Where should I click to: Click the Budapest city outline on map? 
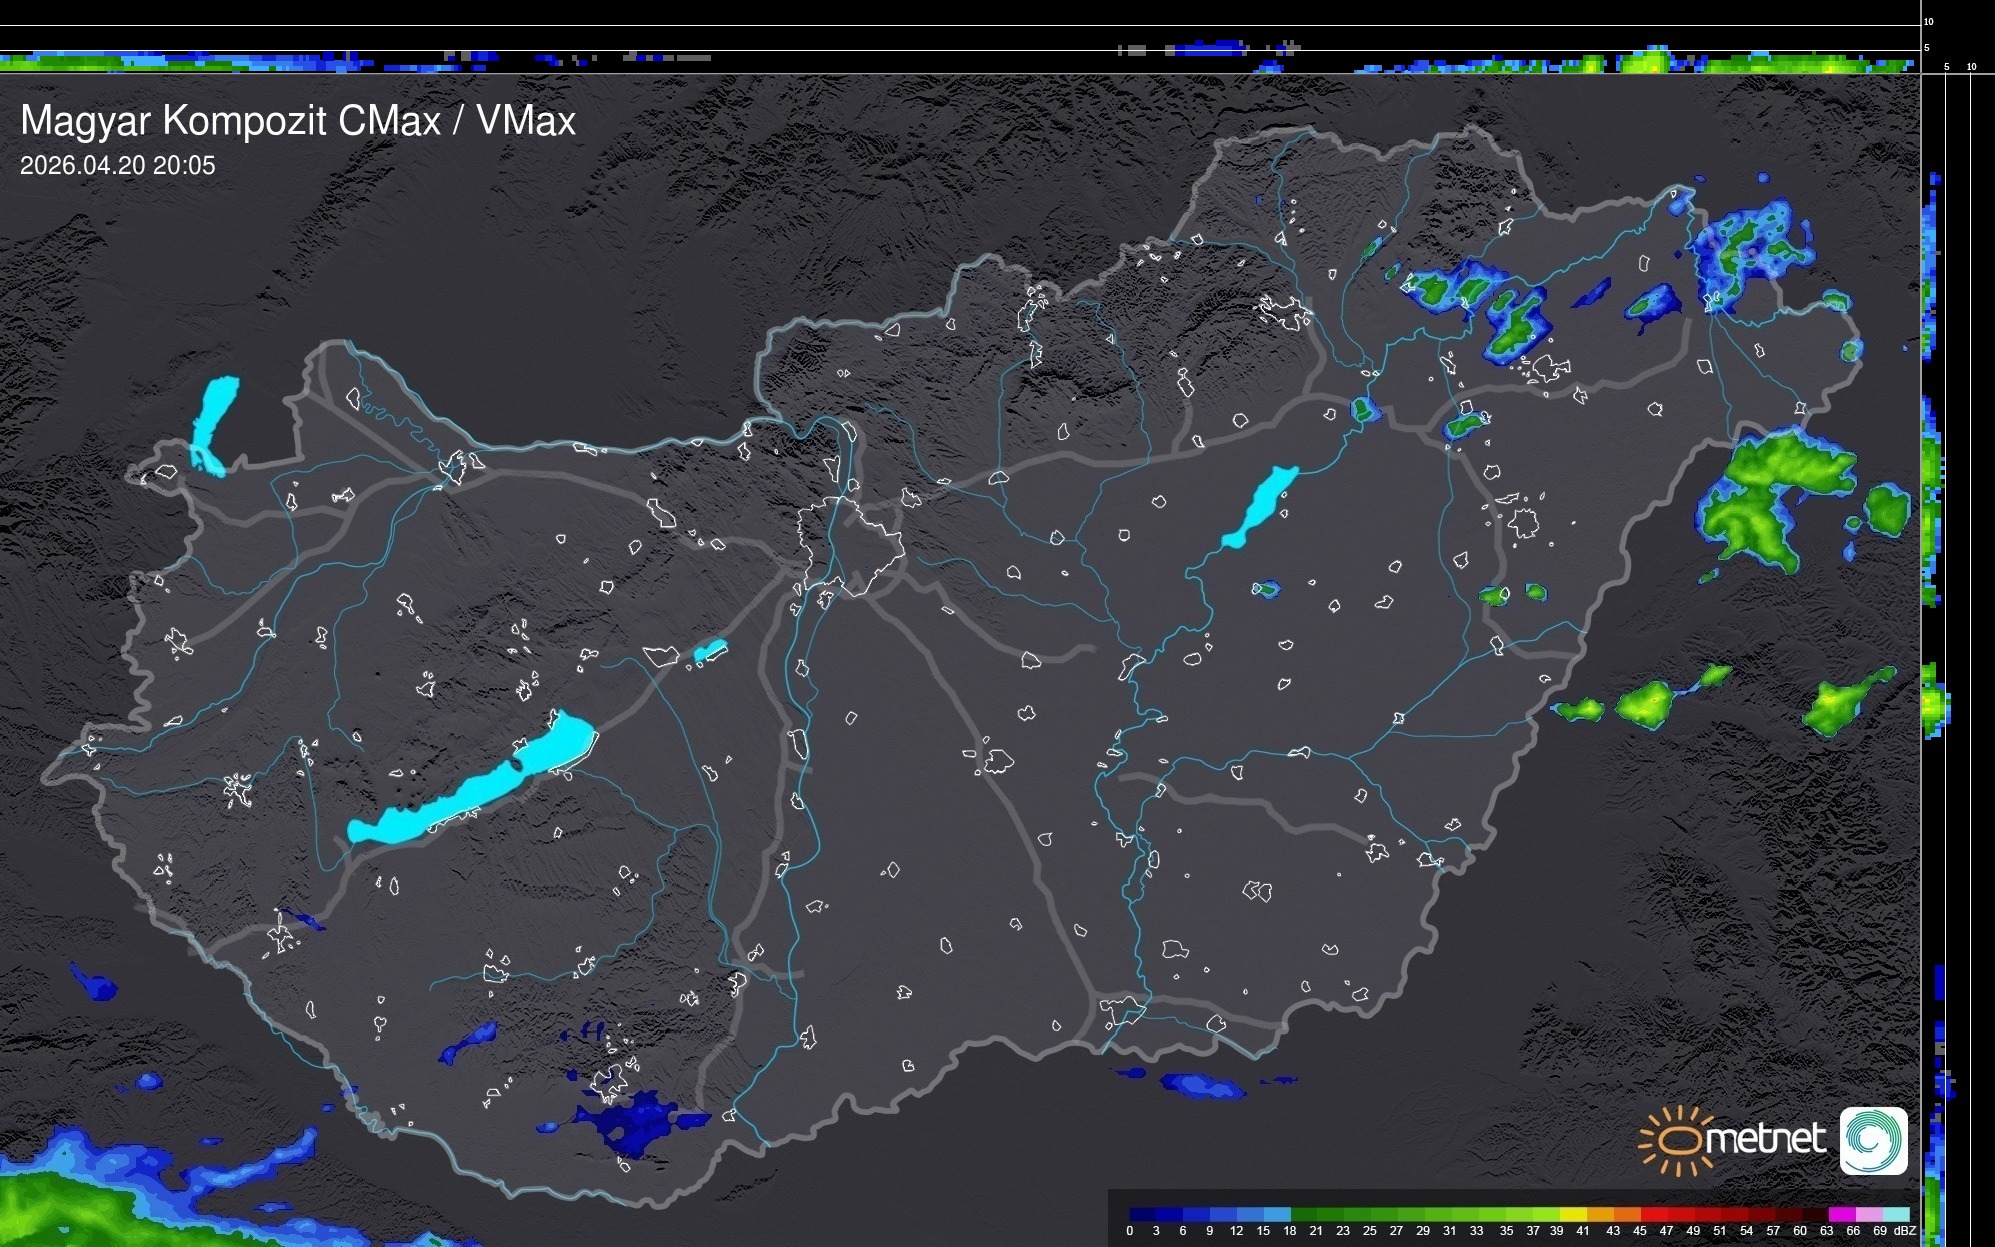(x=850, y=545)
